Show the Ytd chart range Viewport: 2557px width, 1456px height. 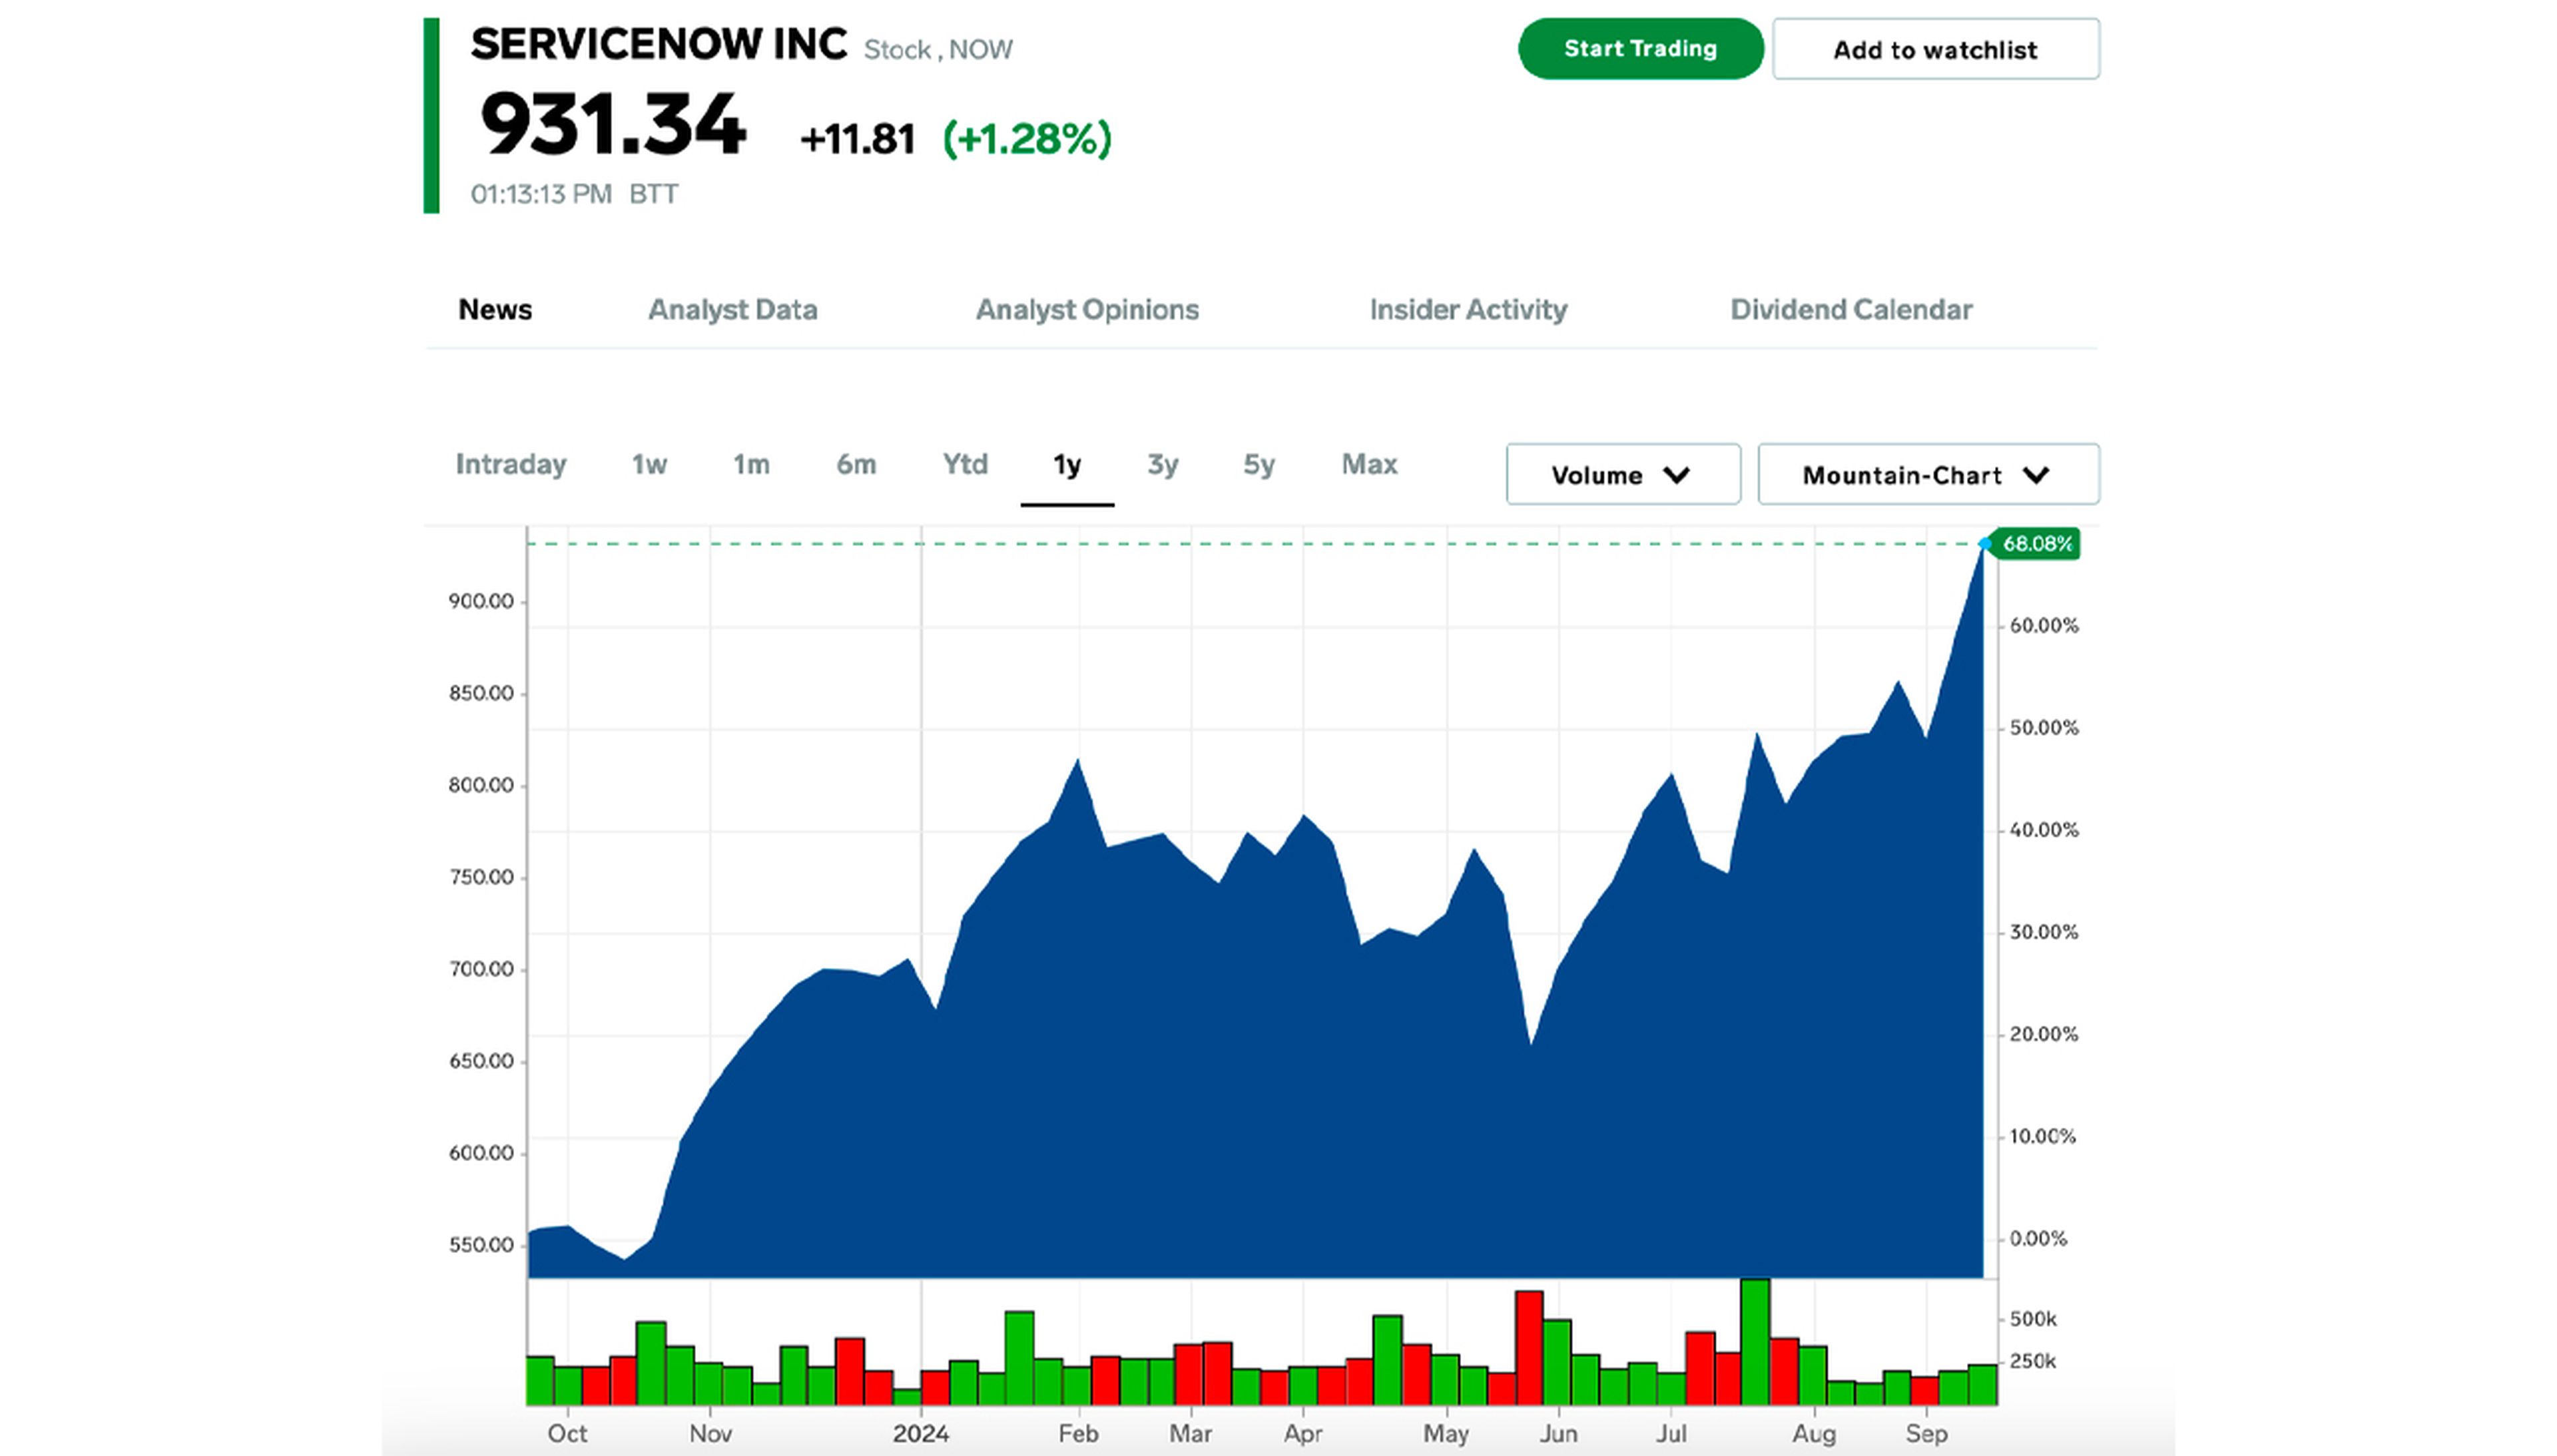point(965,464)
